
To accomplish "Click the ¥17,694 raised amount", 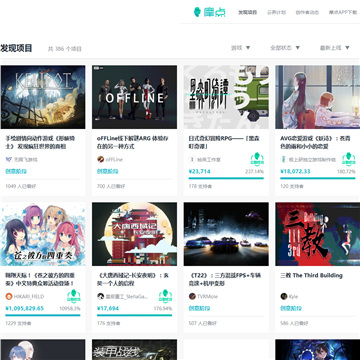I will (x=108, y=308).
